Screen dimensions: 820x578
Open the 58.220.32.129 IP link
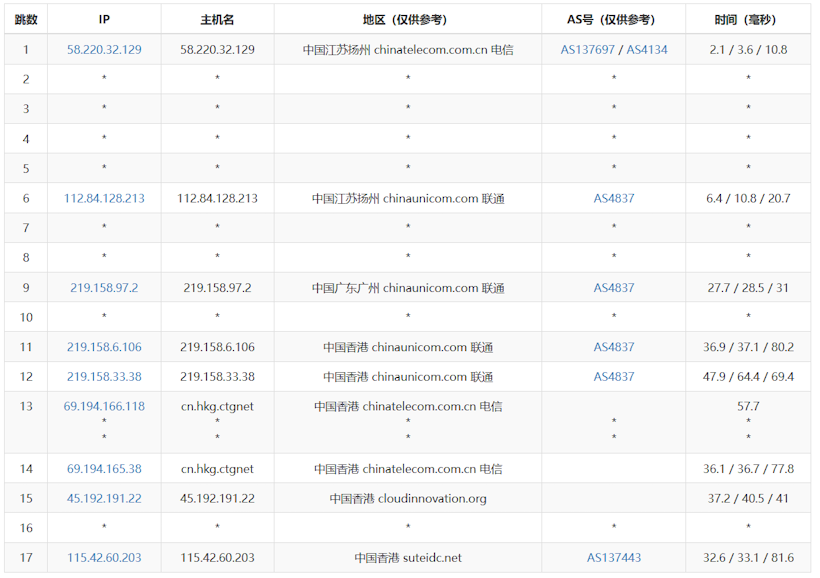click(104, 49)
